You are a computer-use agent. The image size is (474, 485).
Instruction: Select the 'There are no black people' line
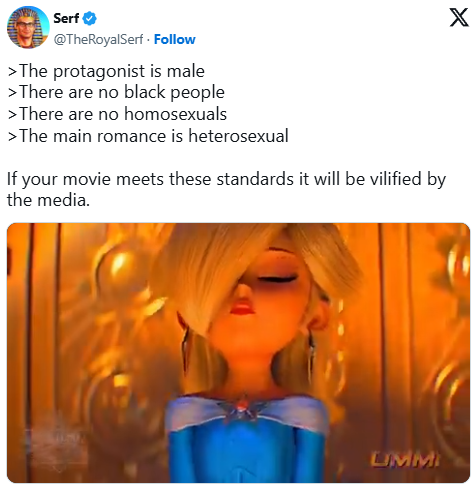pos(116,92)
